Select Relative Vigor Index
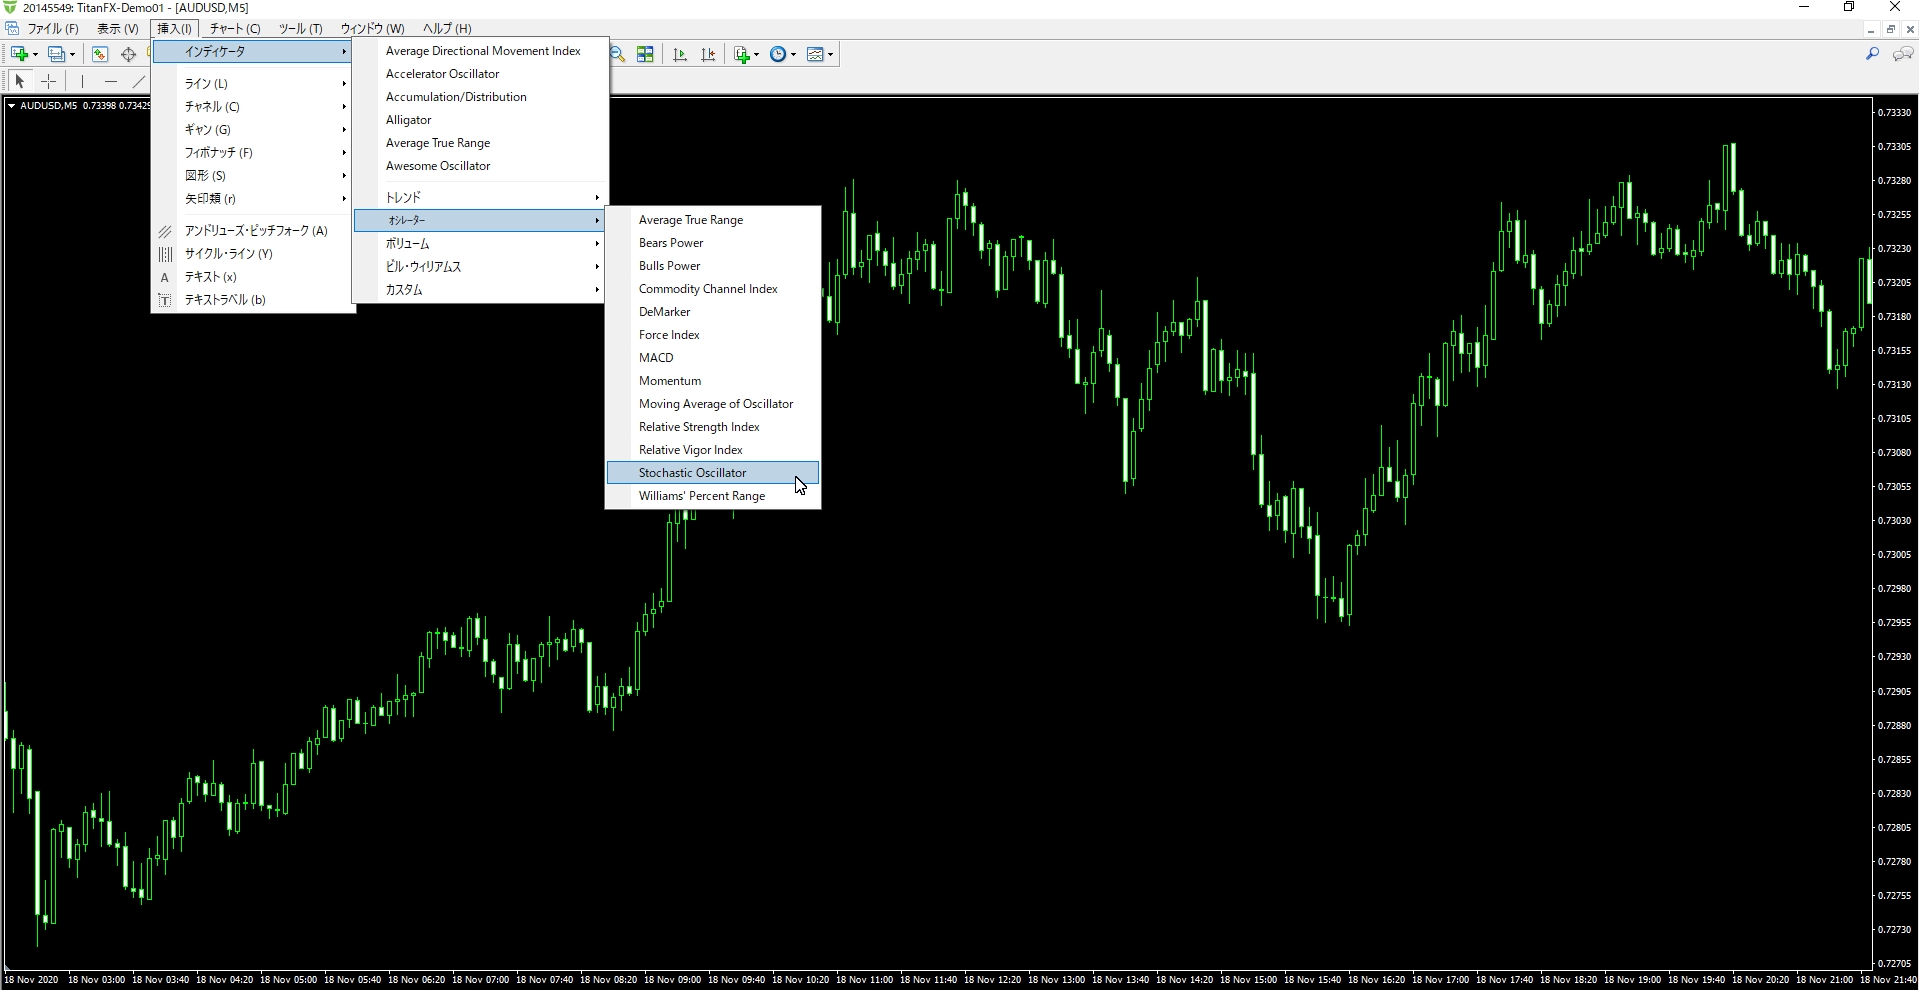Viewport: 1919px width, 990px height. pos(713,450)
